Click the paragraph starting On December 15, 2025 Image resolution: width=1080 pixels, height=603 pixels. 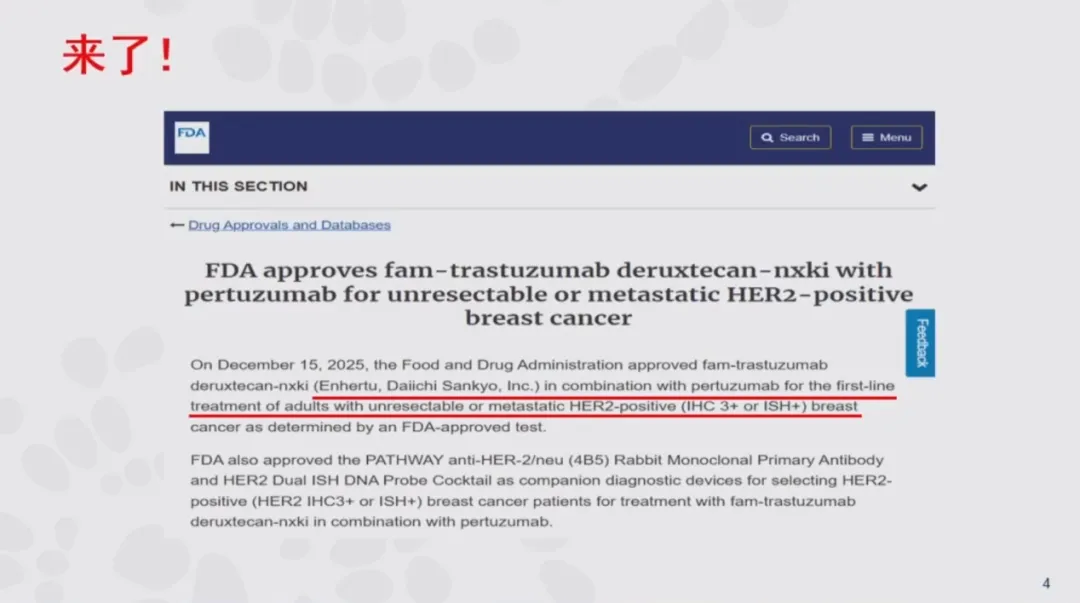coord(543,396)
